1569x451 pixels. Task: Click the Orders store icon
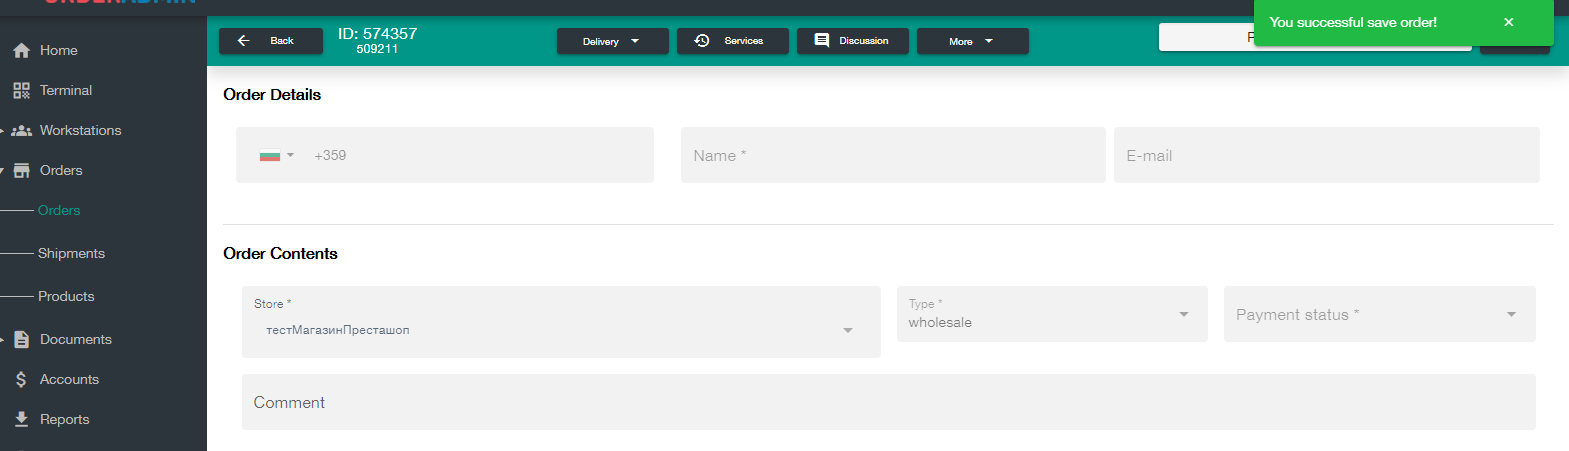[21, 171]
